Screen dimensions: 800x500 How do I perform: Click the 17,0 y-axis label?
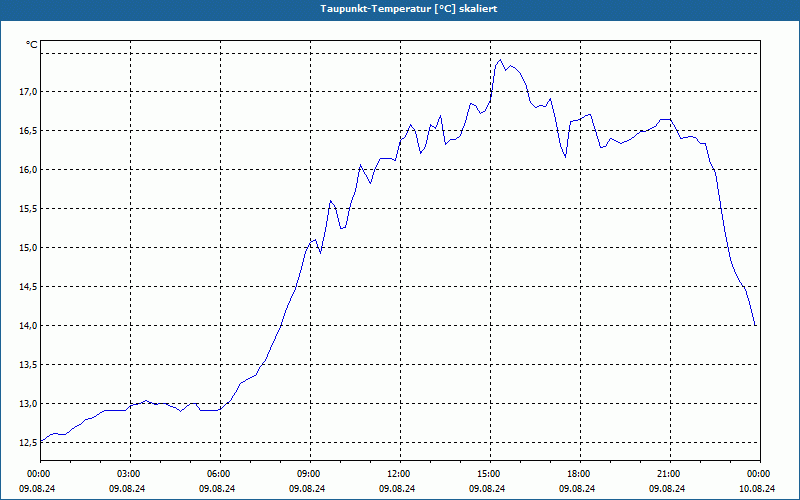tap(29, 92)
